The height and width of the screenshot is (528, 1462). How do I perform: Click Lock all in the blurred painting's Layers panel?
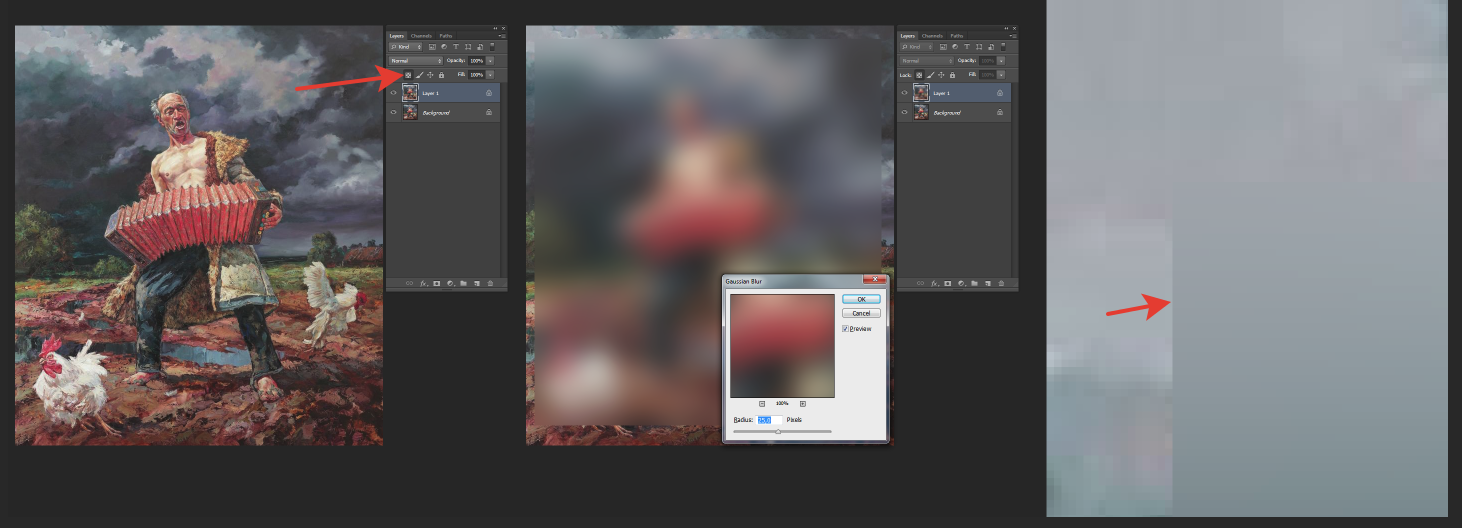[x=952, y=75]
